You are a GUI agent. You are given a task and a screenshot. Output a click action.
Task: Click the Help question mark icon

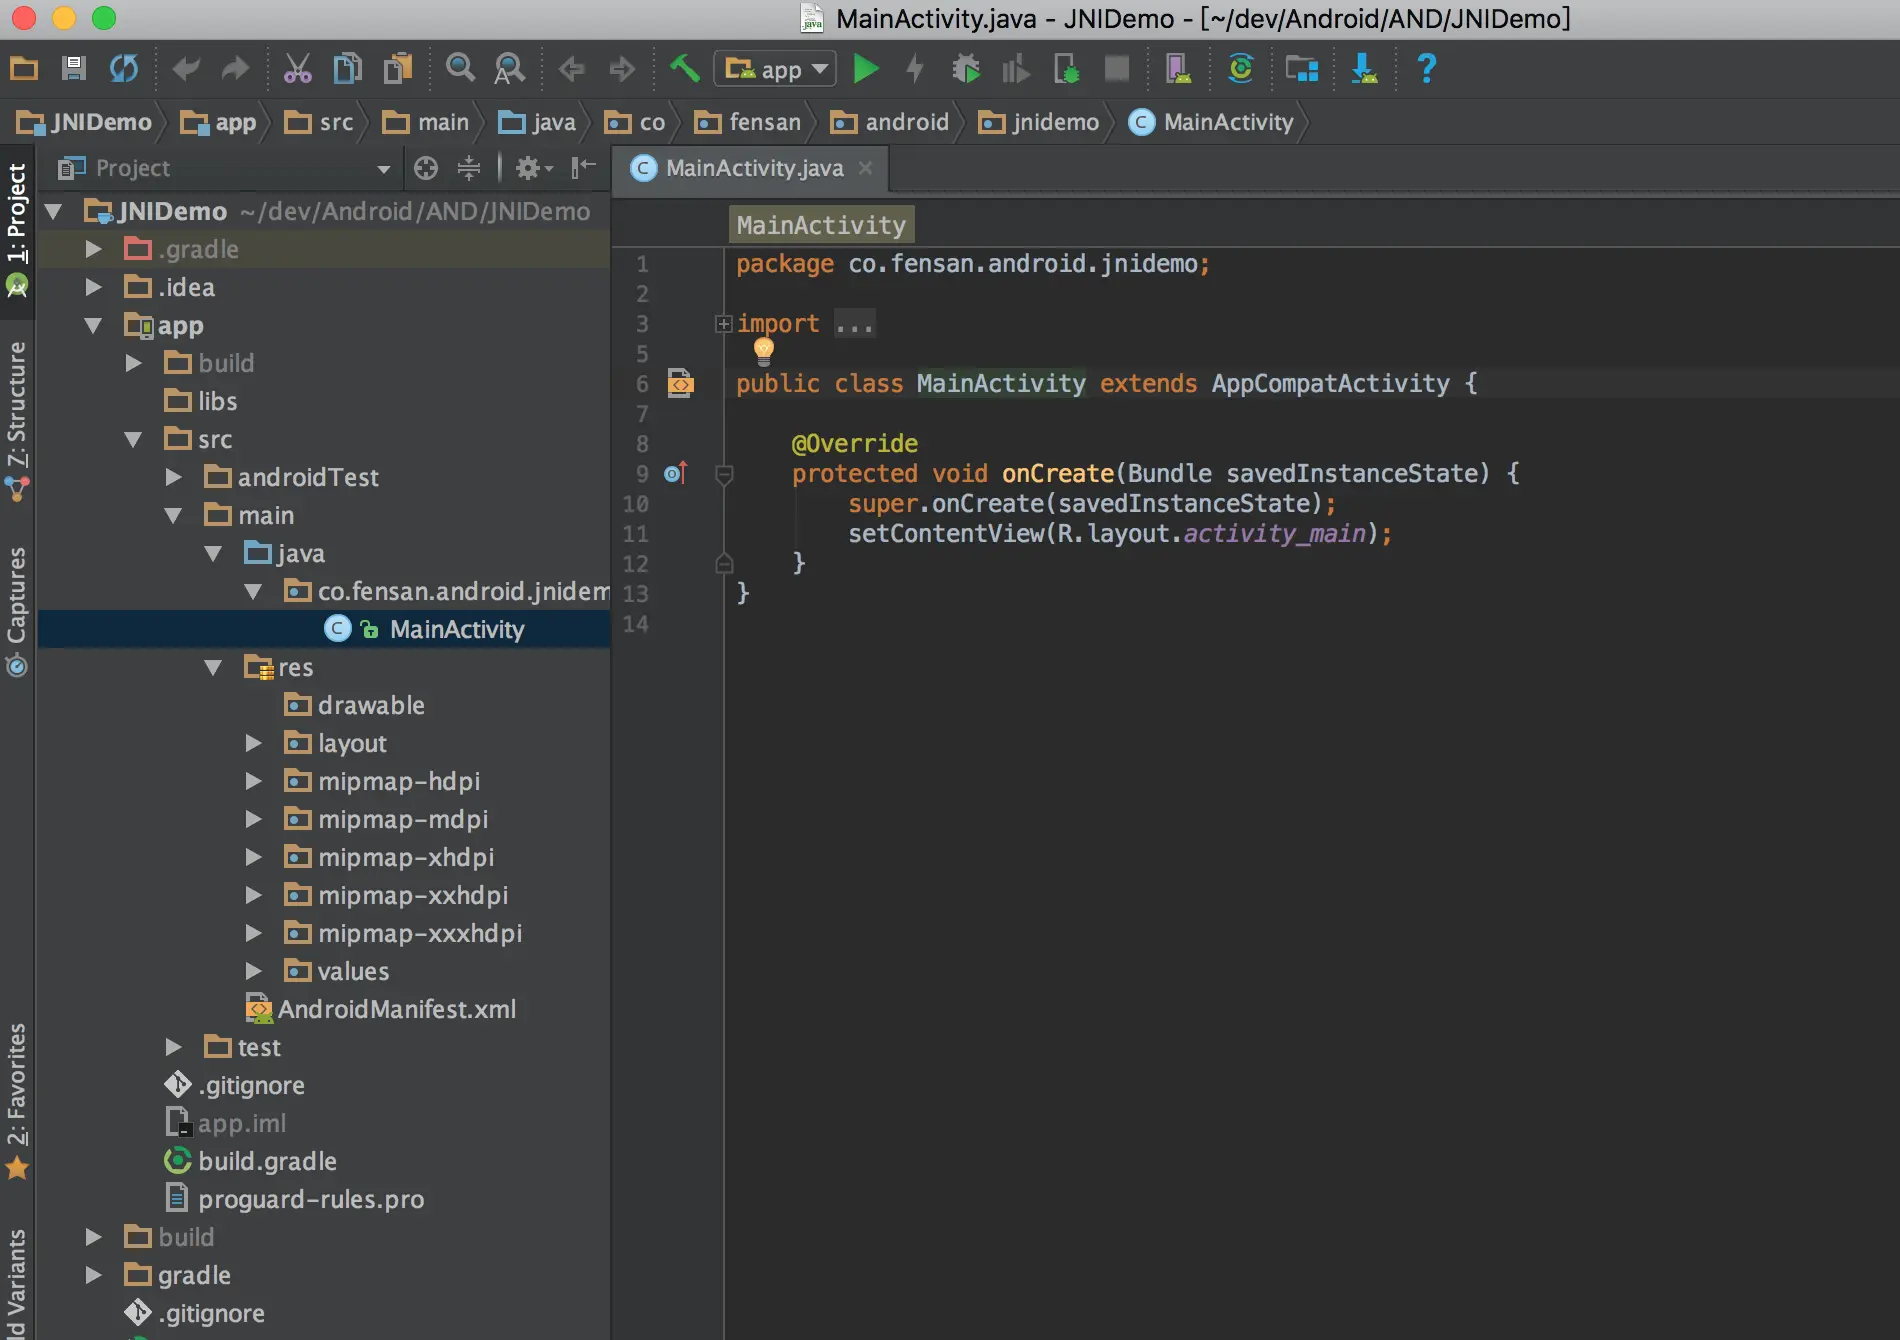[1426, 69]
